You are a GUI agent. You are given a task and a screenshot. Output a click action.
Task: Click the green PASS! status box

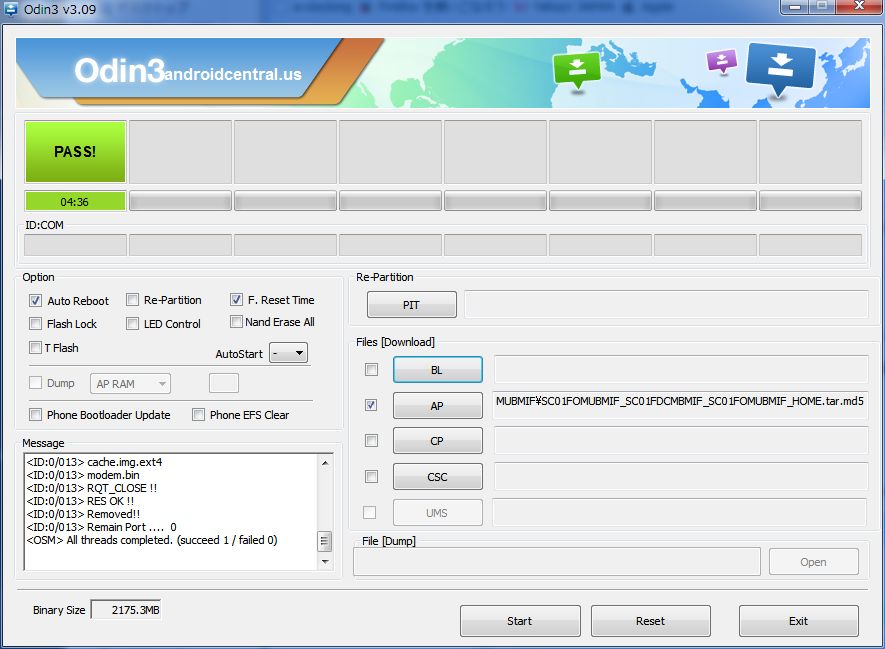75,151
